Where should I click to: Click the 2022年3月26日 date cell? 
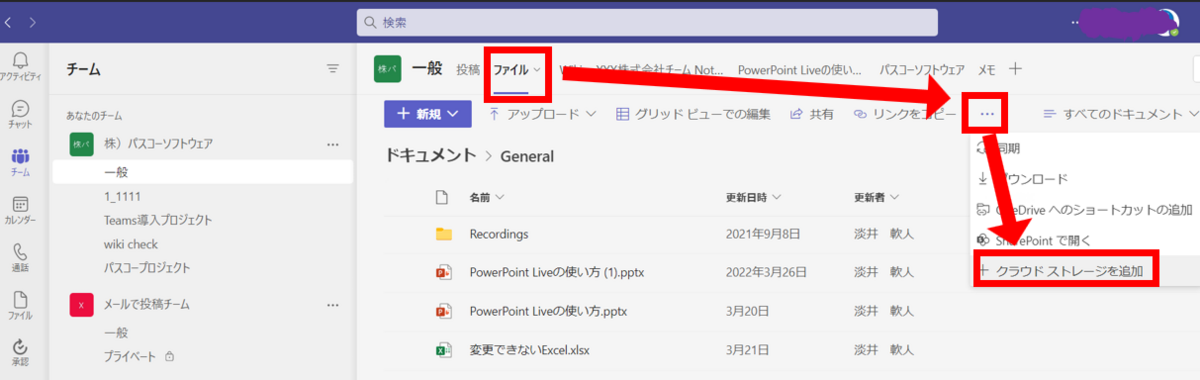pyautogui.click(x=765, y=272)
